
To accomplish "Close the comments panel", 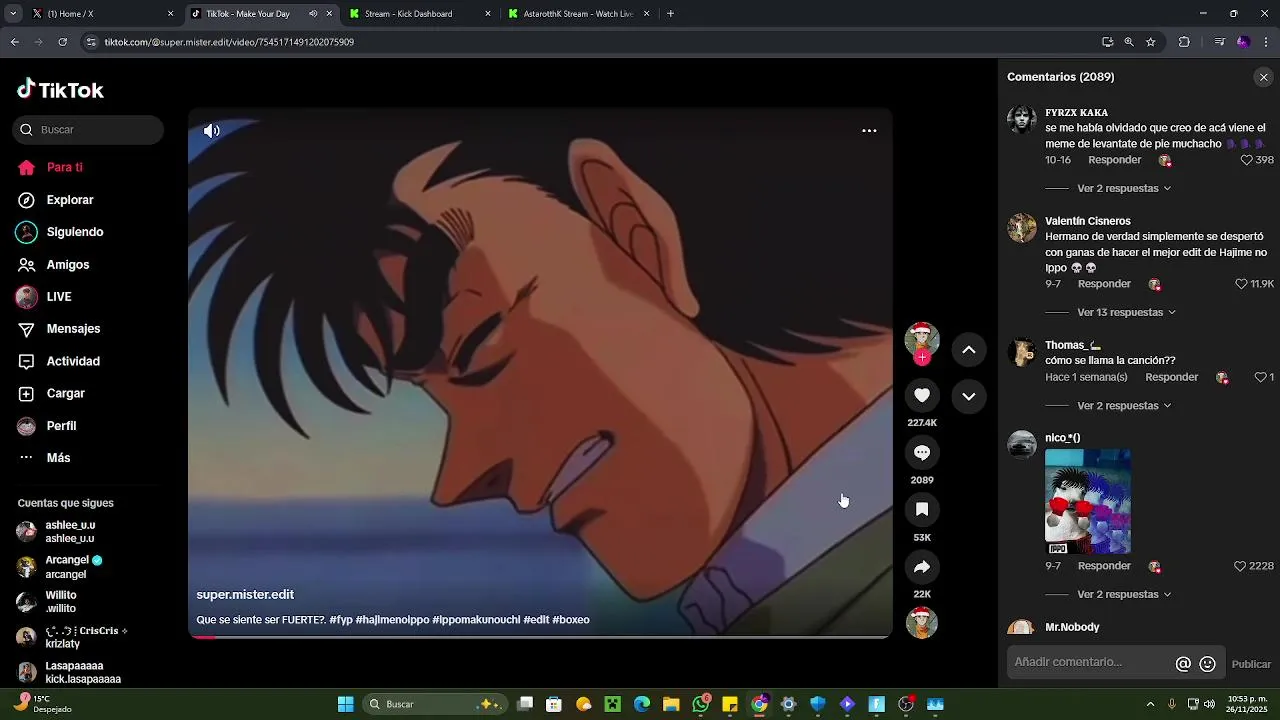I will (1263, 77).
